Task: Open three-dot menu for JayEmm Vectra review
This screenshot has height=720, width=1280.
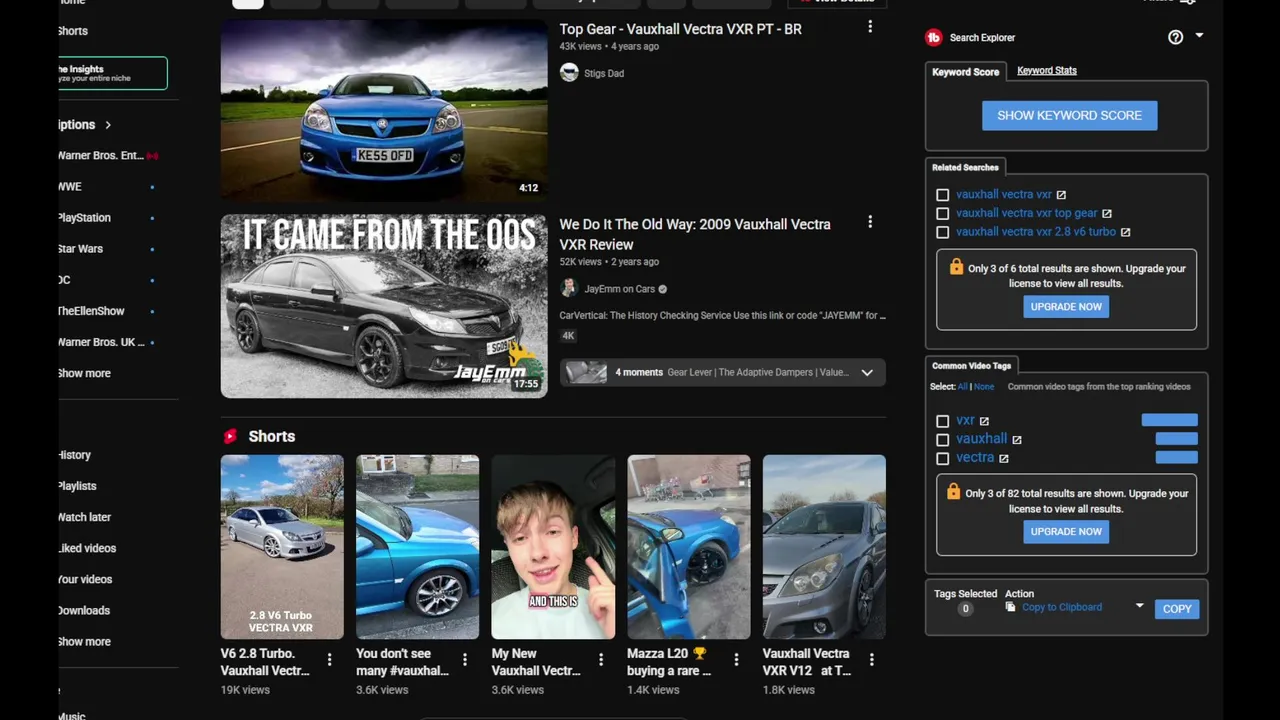Action: point(870,222)
